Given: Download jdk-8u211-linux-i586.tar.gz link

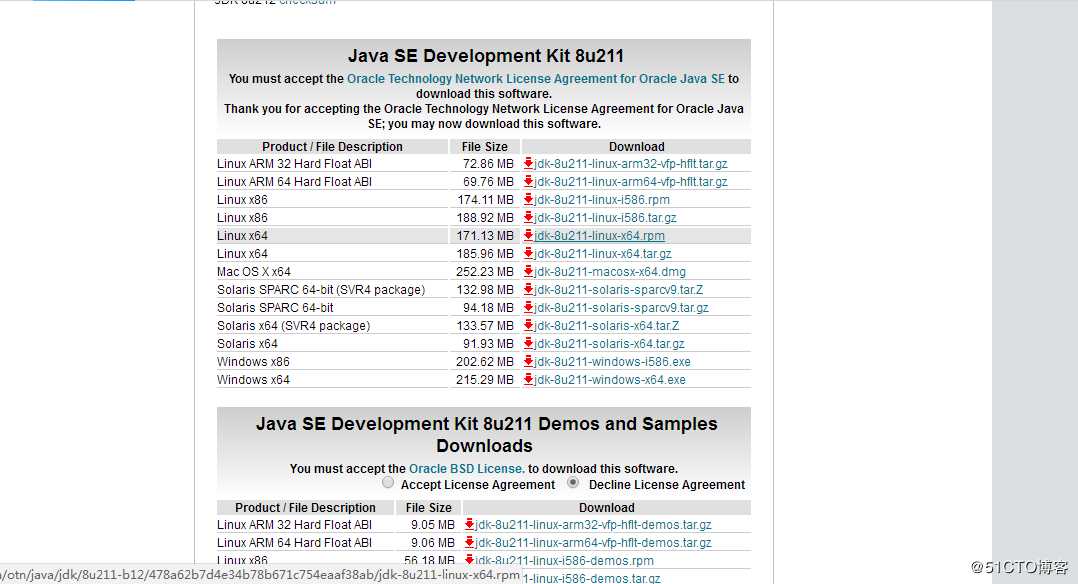Looking at the screenshot, I should click(x=605, y=217).
